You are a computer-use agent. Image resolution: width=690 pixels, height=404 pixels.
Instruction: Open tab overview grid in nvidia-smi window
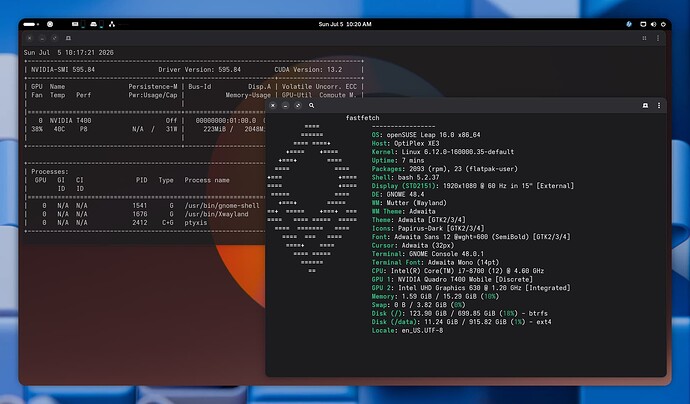[x=644, y=38]
